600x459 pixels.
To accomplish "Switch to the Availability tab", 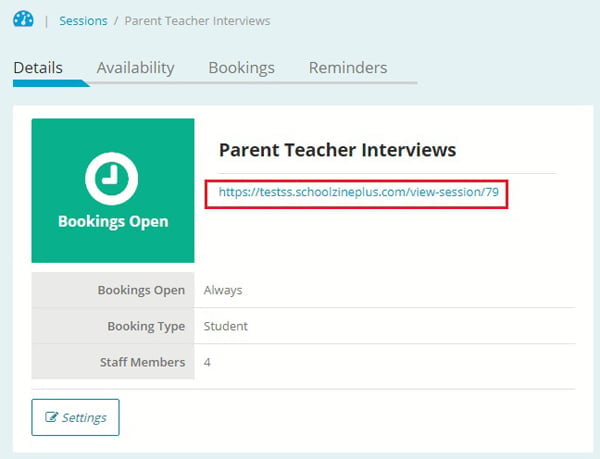I will (135, 68).
